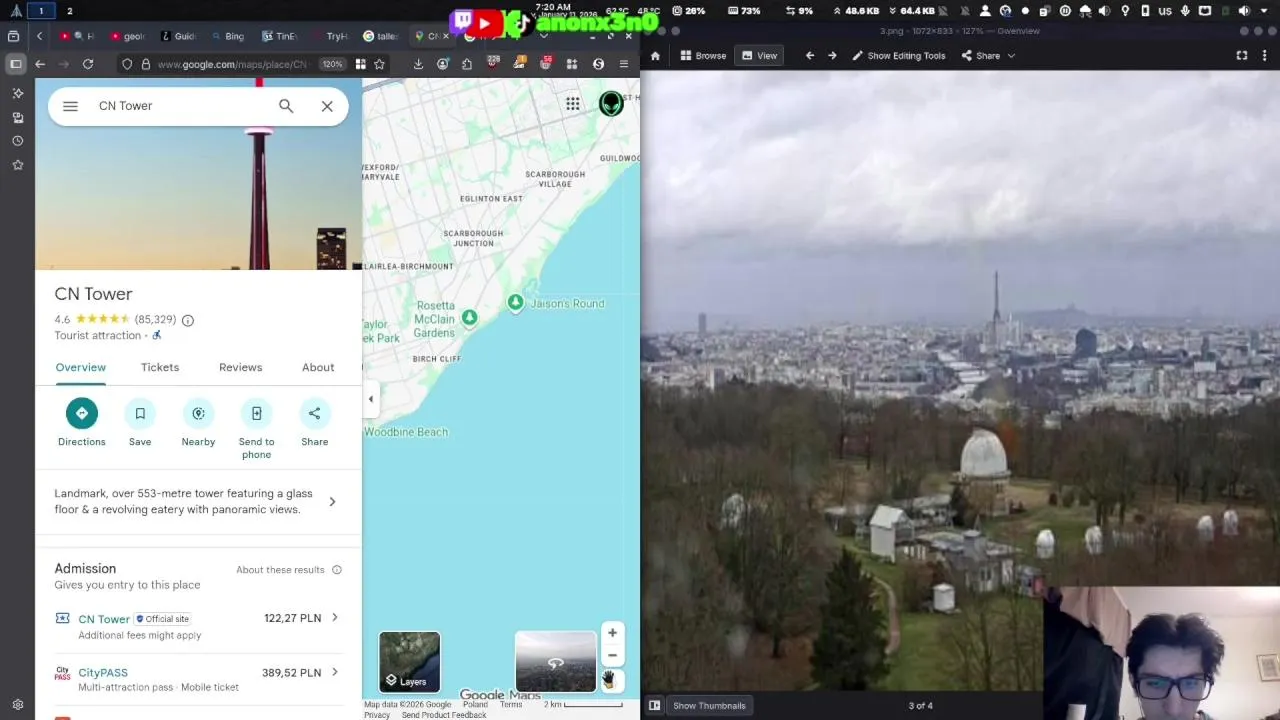
Task: Click the search magnifier in Maps search box
Action: click(x=286, y=106)
